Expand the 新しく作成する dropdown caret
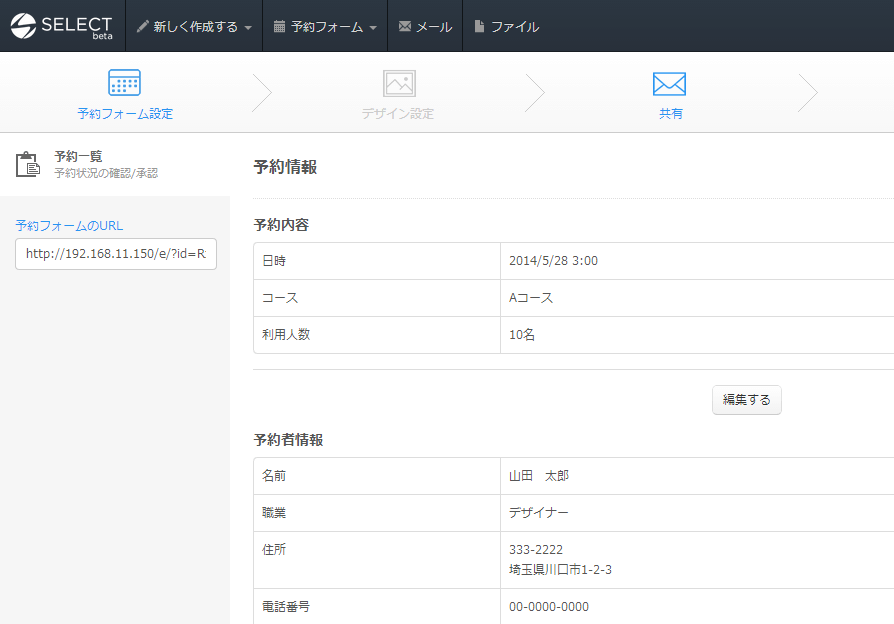This screenshot has height=624, width=894. [248, 28]
